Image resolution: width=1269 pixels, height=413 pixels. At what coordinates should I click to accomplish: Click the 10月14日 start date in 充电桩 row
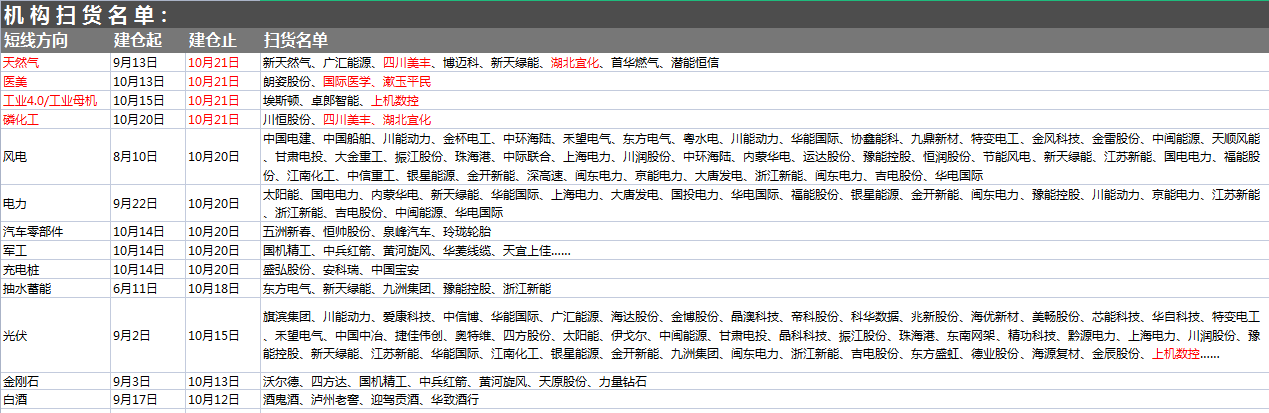[x=147, y=269]
